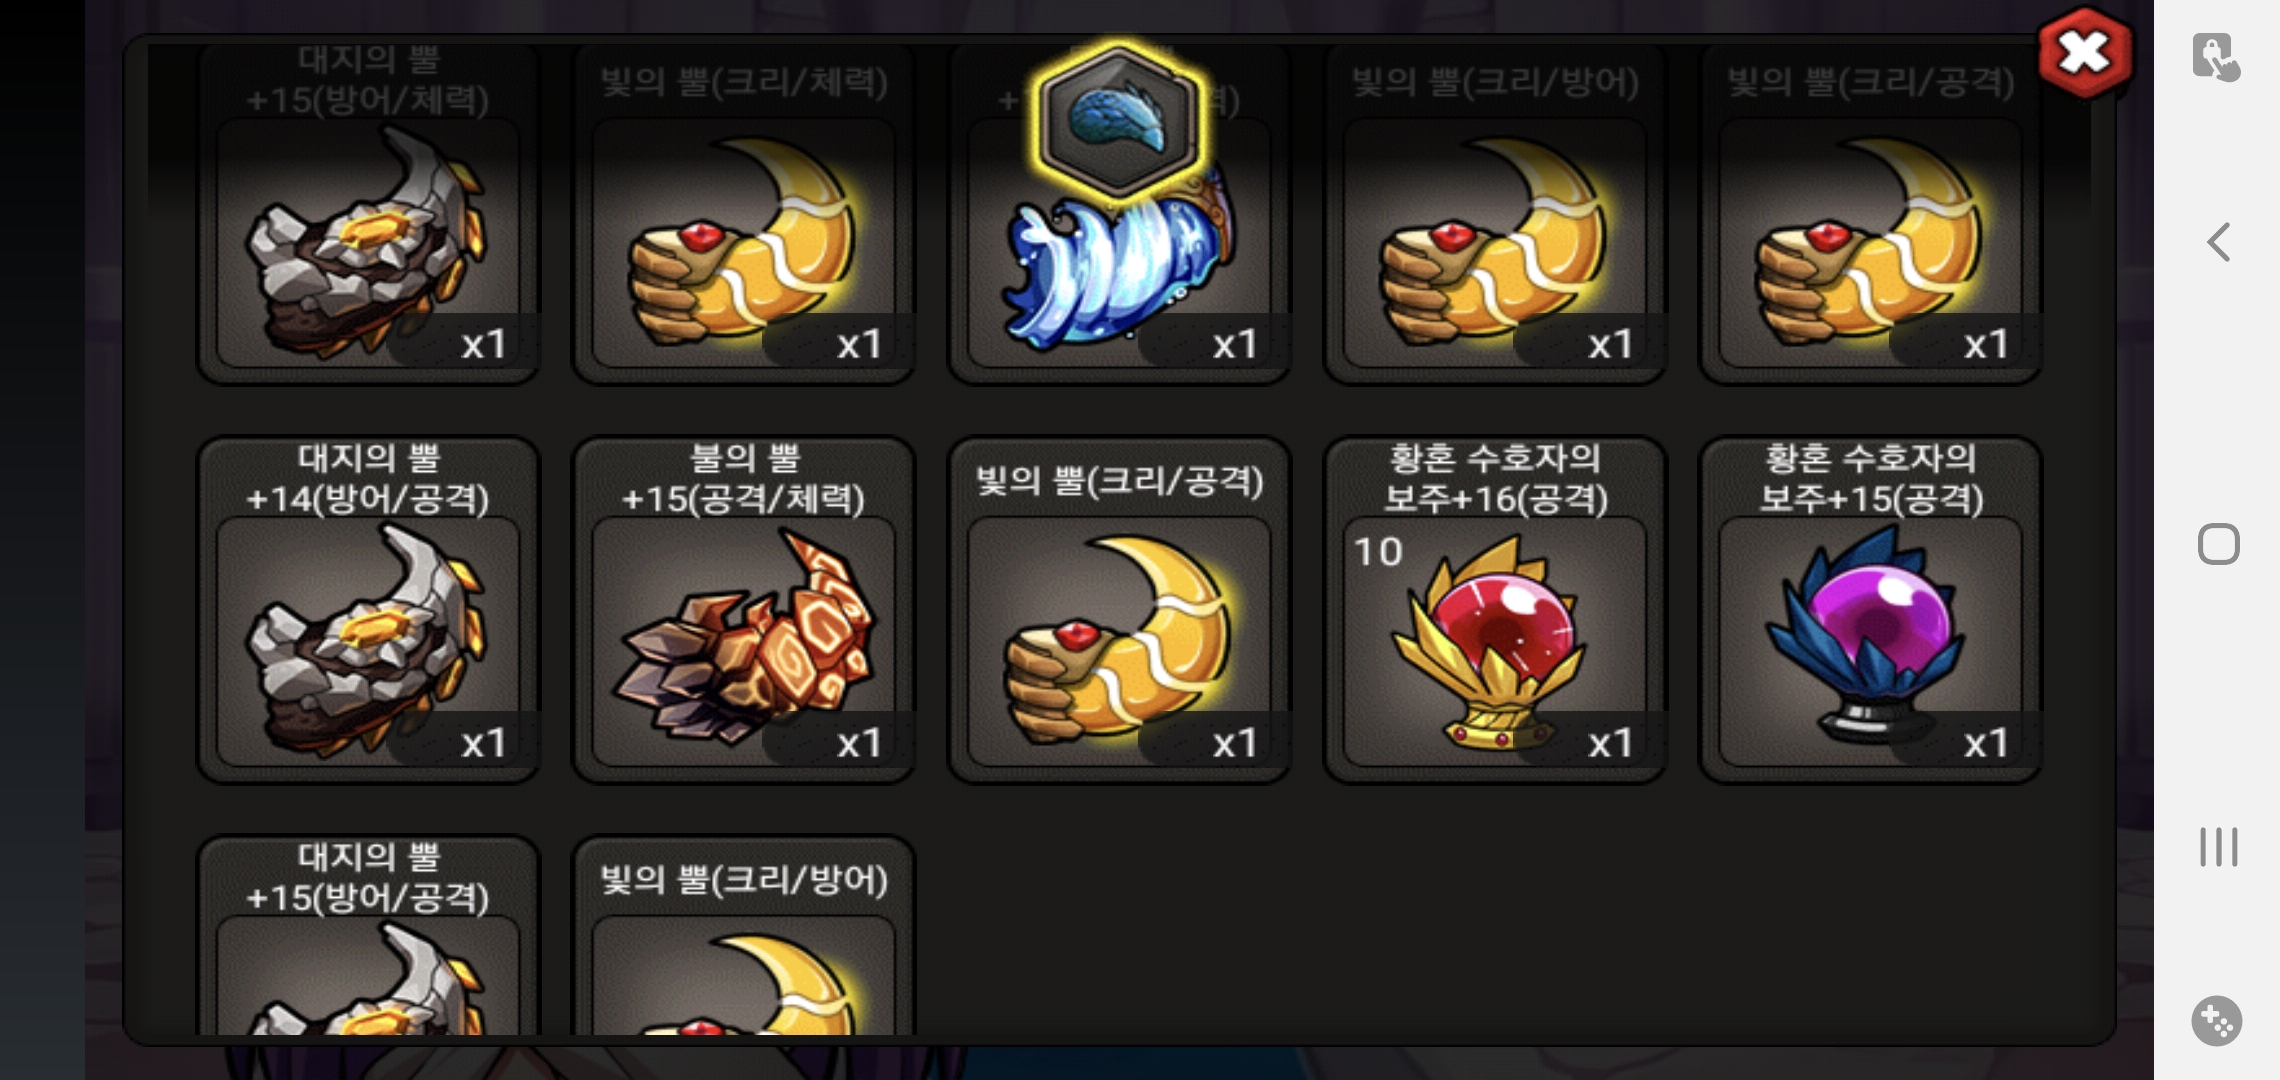Open the game tools controller icon
The height and width of the screenshot is (1080, 2280).
pyautogui.click(x=2217, y=1021)
